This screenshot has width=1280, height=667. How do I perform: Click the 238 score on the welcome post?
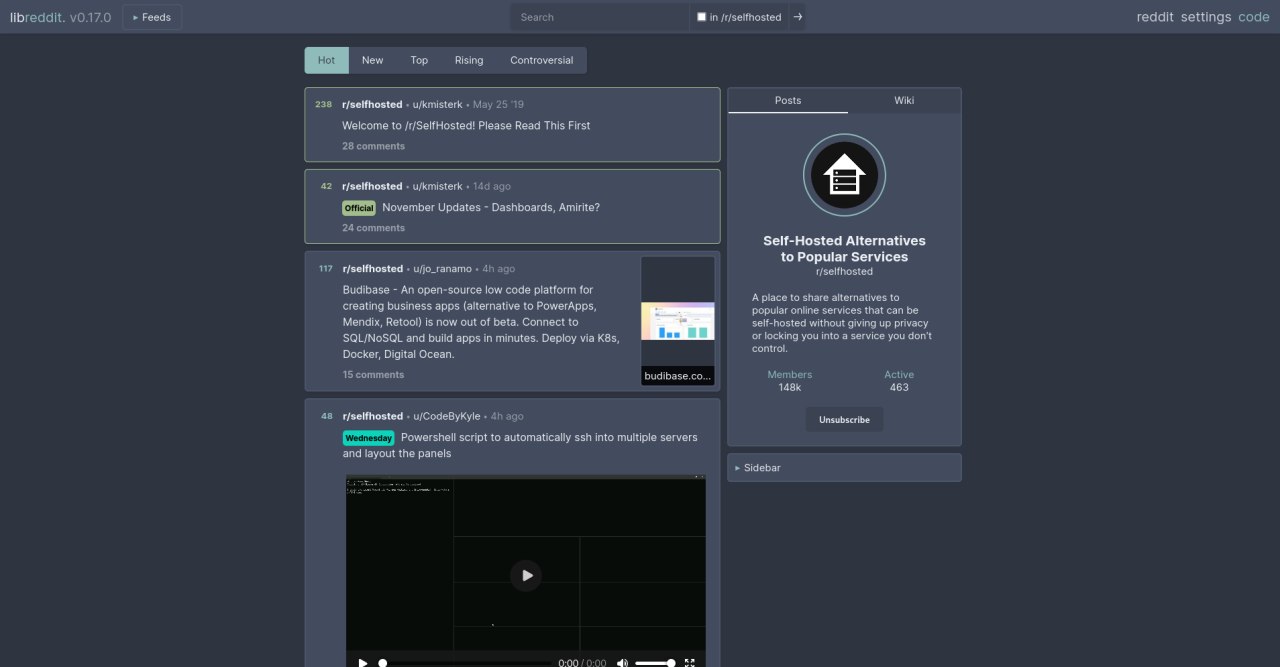(323, 104)
